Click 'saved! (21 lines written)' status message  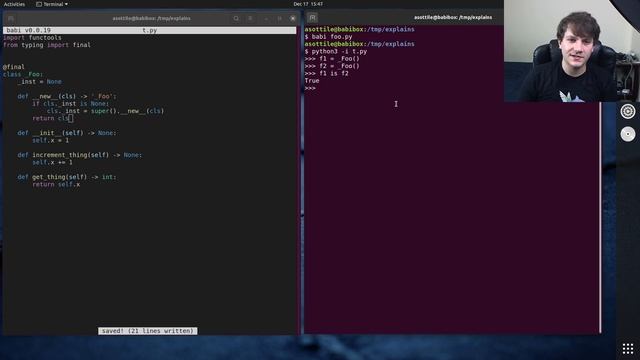(148, 331)
